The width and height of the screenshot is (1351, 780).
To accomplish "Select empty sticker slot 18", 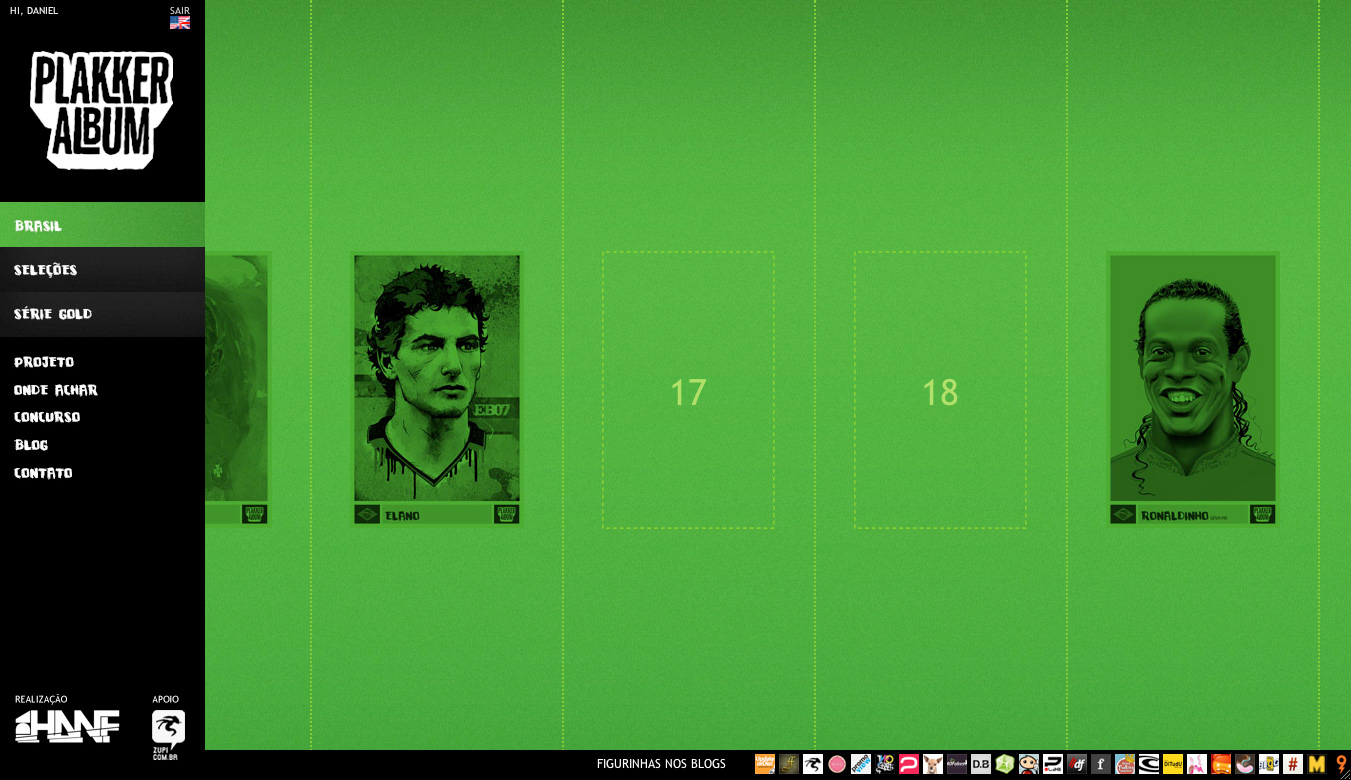I will [940, 390].
